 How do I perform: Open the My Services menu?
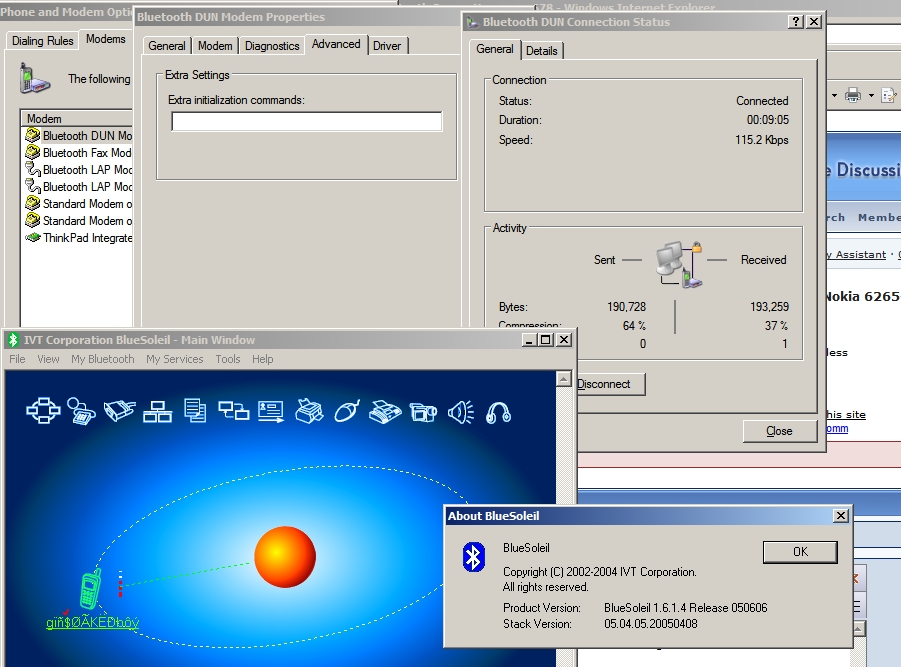(x=175, y=359)
